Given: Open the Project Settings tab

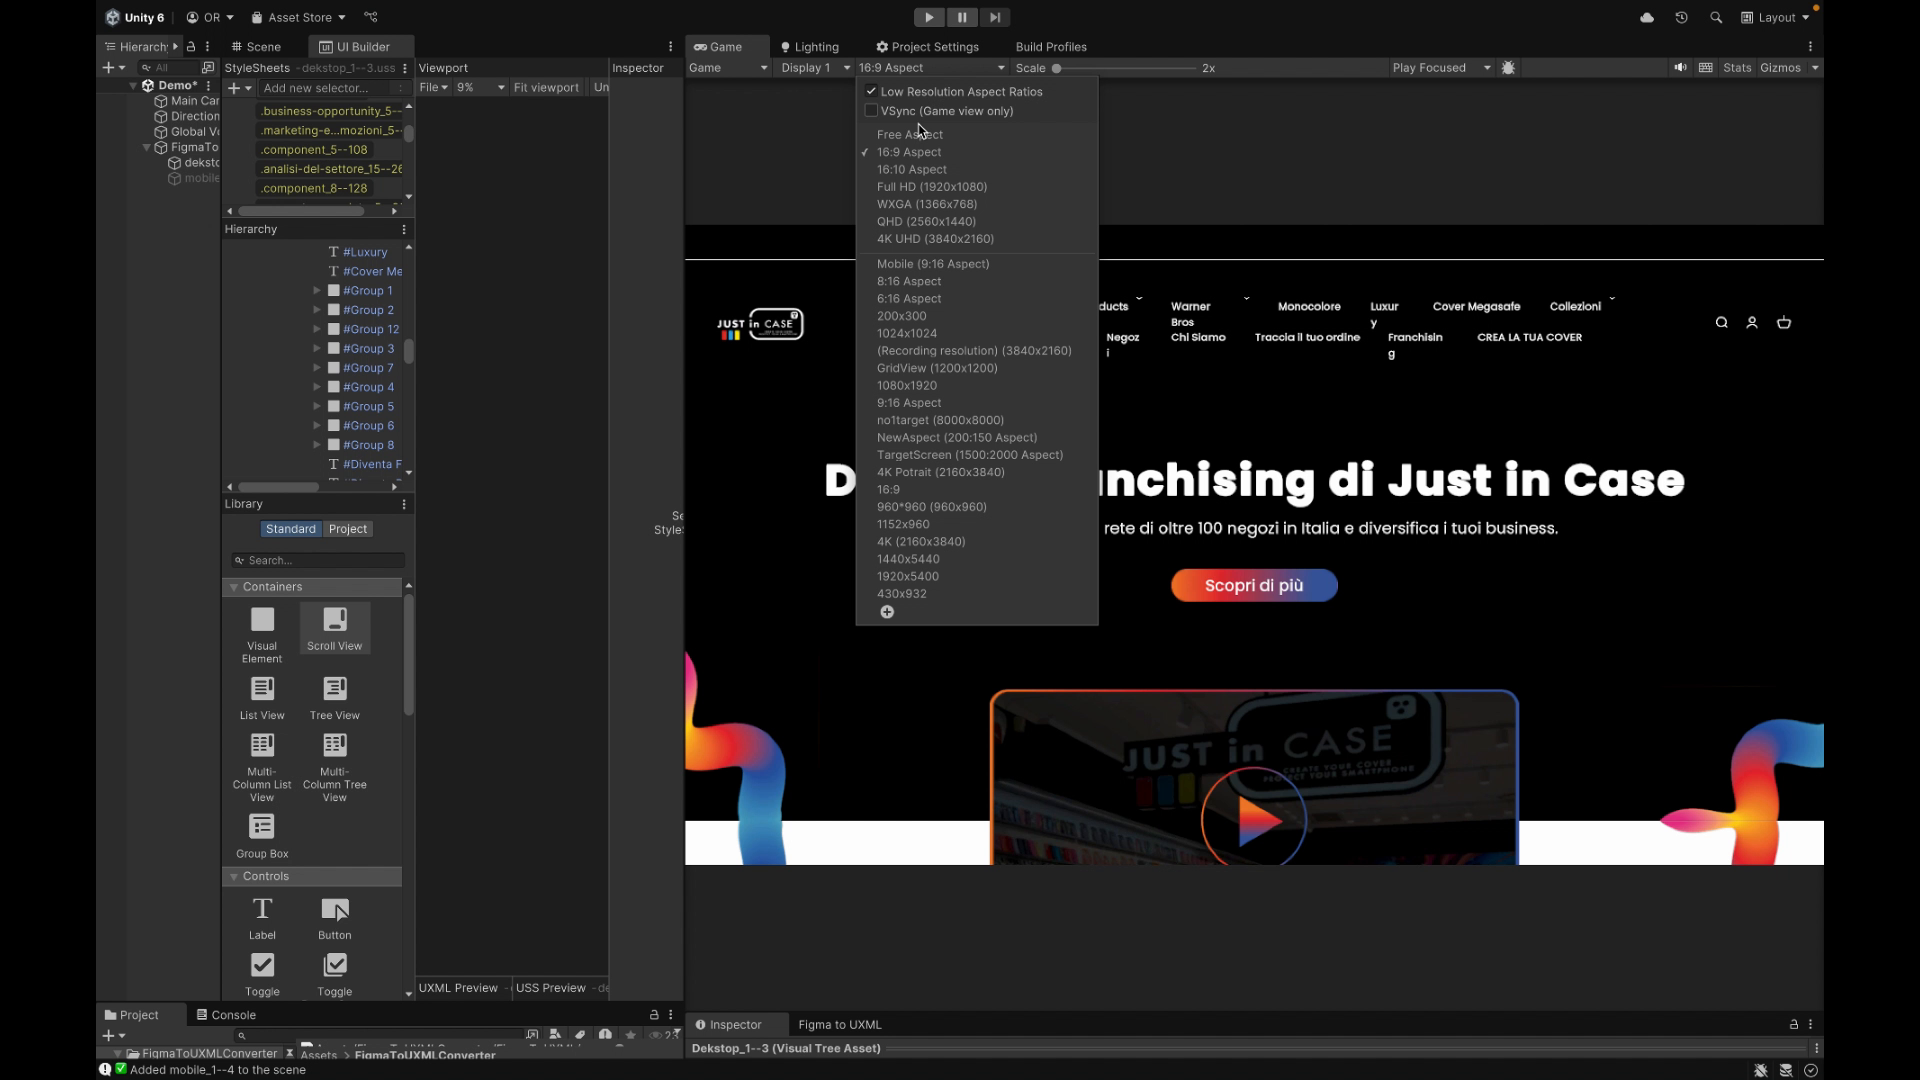Looking at the screenshot, I should [927, 47].
